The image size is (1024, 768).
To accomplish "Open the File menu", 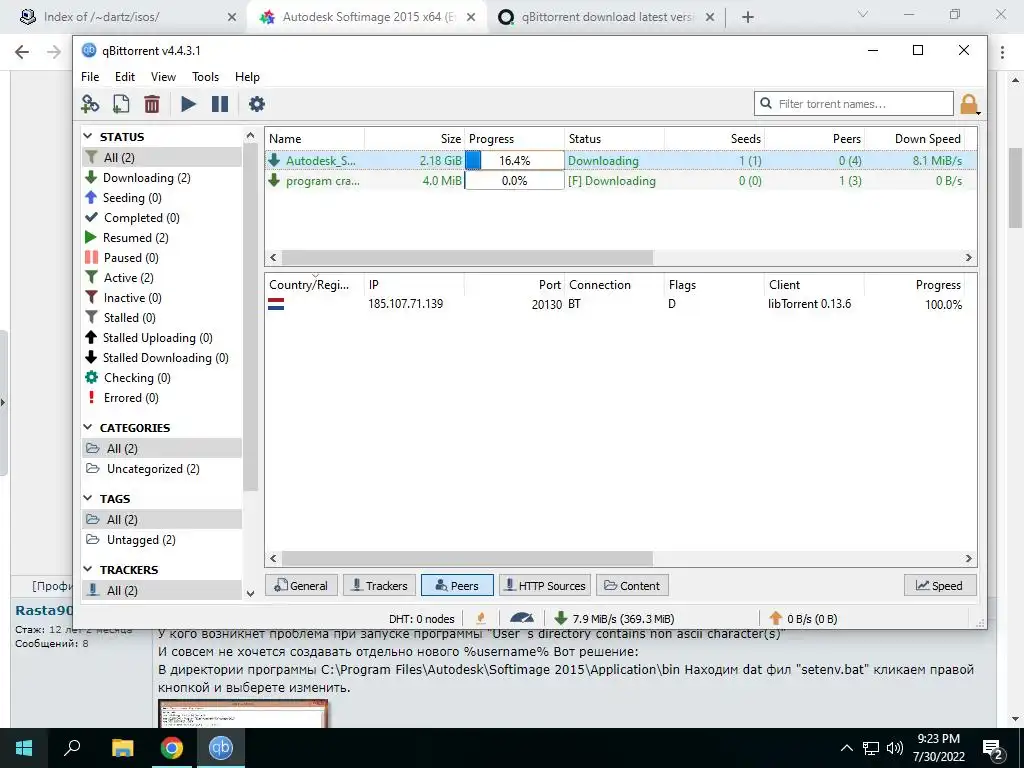I will coord(90,76).
